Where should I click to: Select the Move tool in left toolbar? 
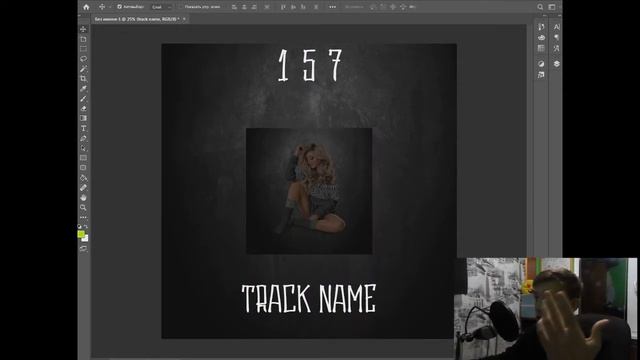(x=83, y=29)
